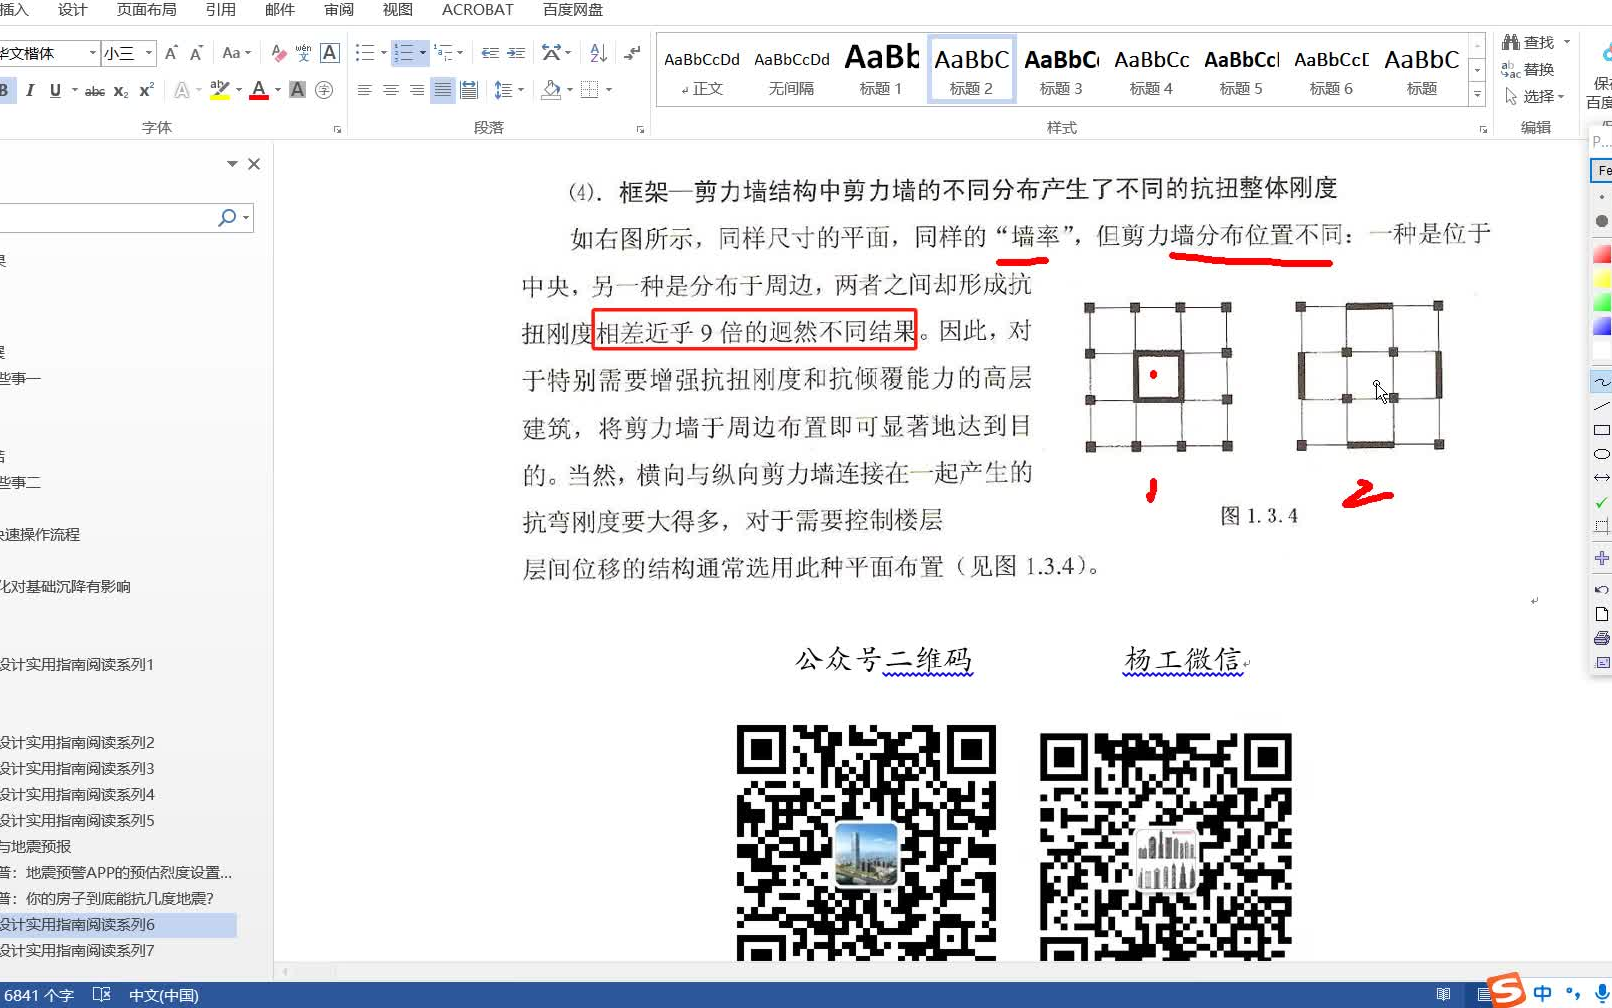Sort text with the A-Z sort icon
1612x1008 pixels.
click(598, 53)
